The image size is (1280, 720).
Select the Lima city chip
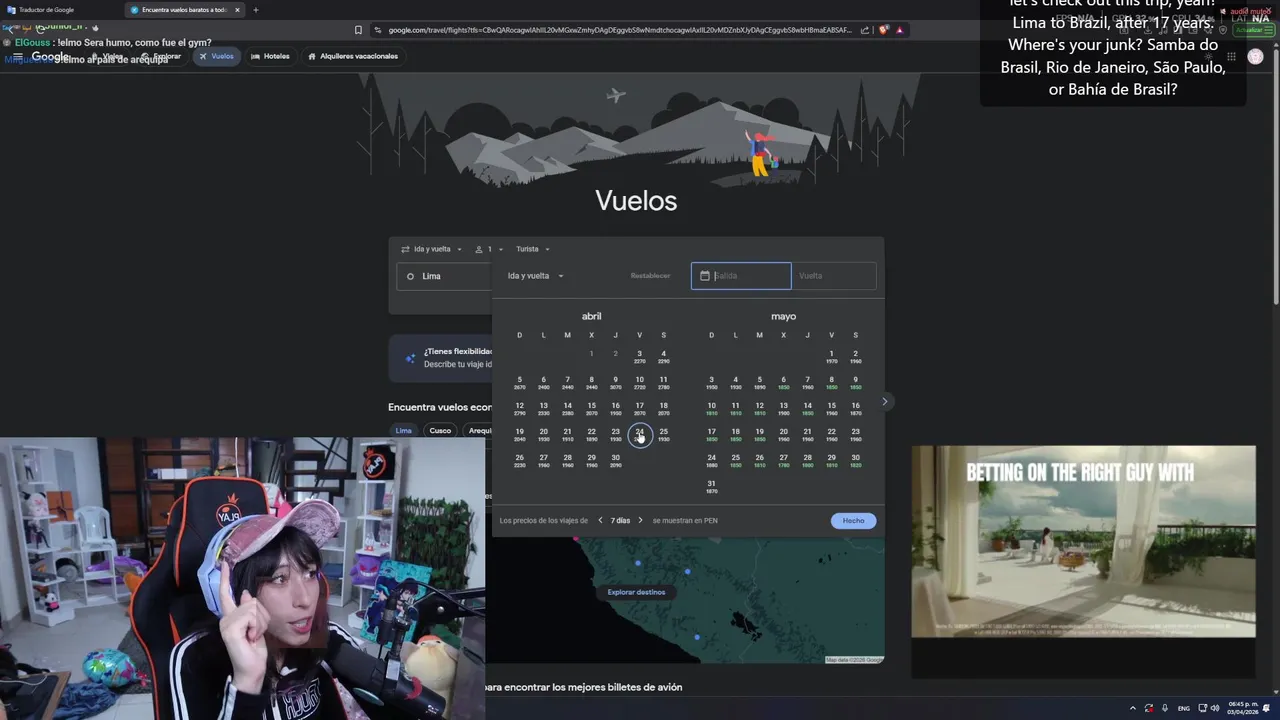[404, 431]
